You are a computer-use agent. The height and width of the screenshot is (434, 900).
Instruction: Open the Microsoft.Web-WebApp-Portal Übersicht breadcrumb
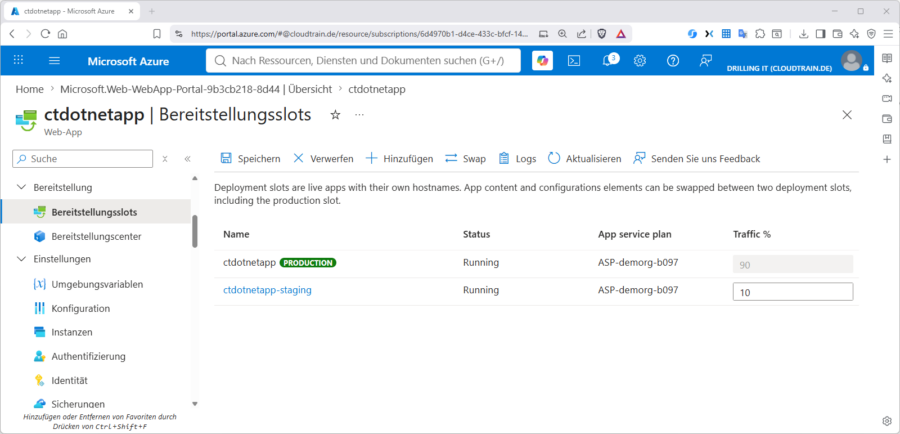[196, 89]
